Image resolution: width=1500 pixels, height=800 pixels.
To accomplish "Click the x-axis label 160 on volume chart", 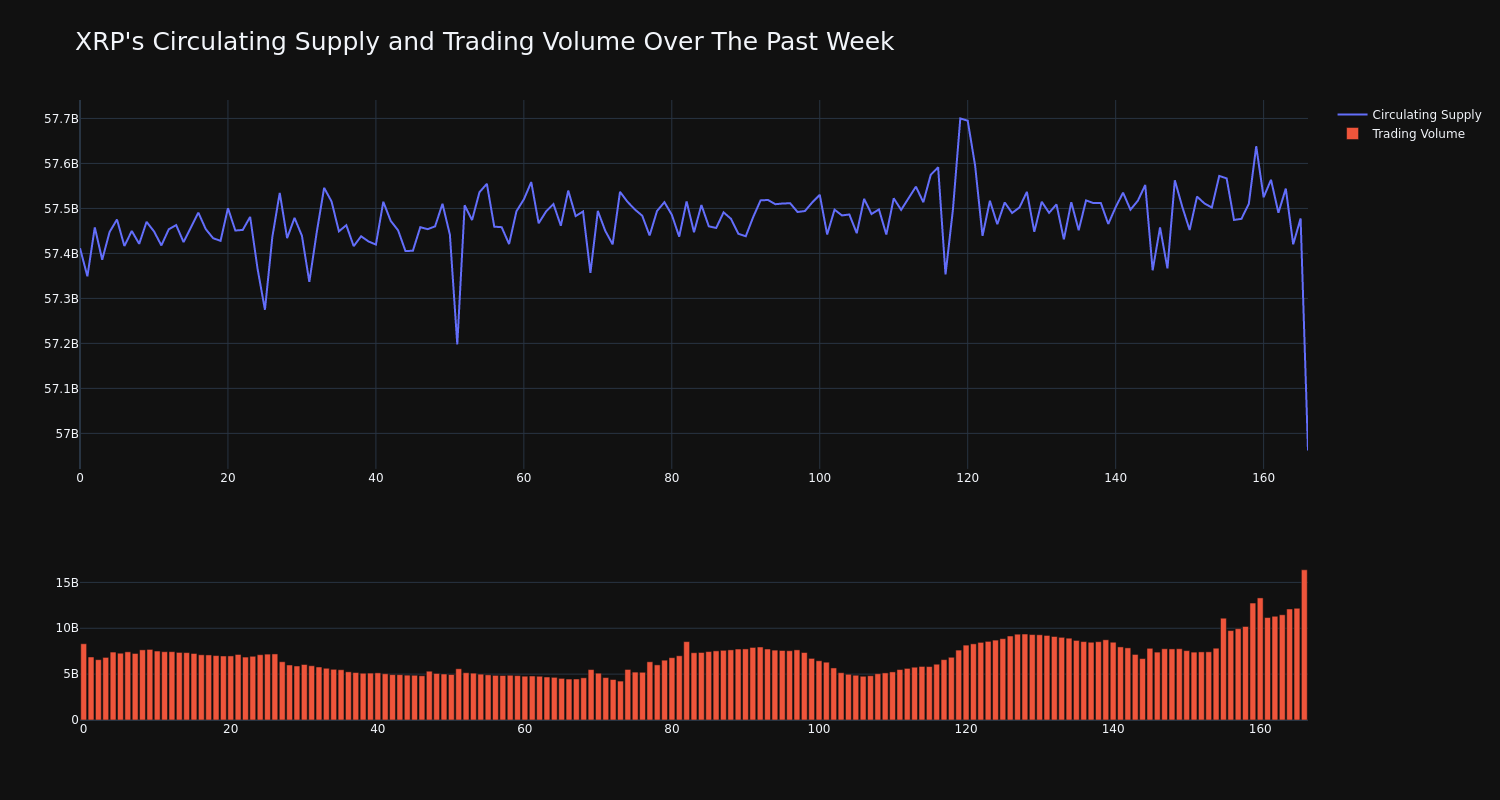I will (1260, 729).
